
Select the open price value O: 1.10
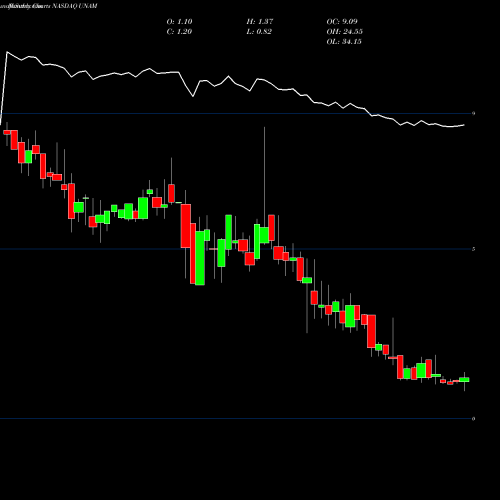179,21
